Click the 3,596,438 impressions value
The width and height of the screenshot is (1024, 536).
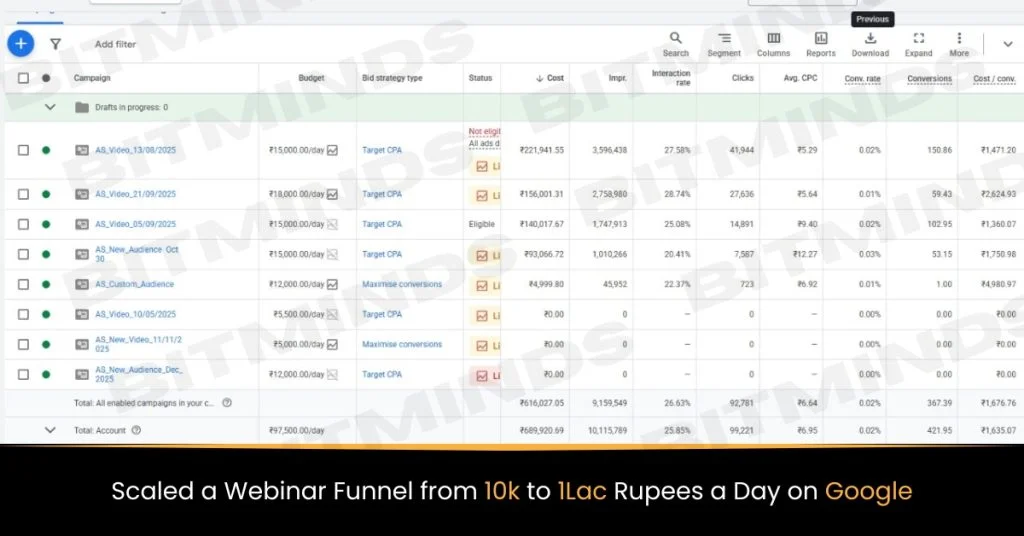(x=609, y=150)
